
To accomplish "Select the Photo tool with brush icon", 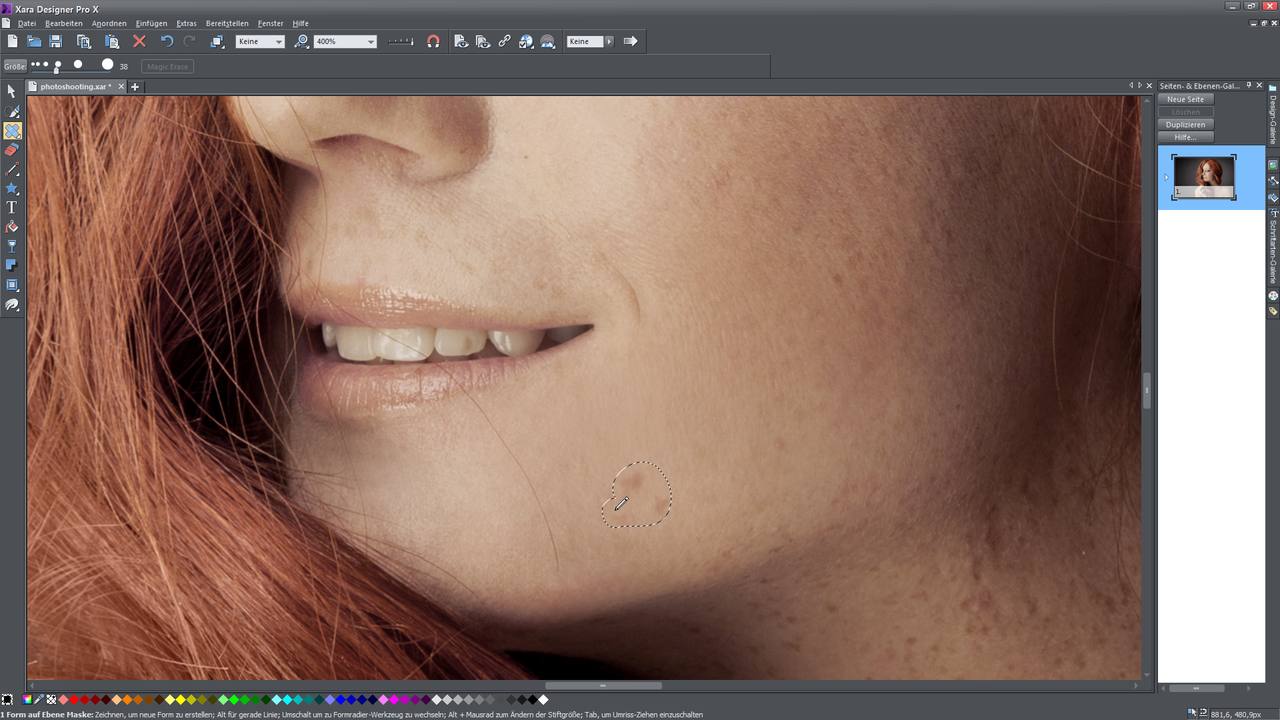I will click(12, 111).
